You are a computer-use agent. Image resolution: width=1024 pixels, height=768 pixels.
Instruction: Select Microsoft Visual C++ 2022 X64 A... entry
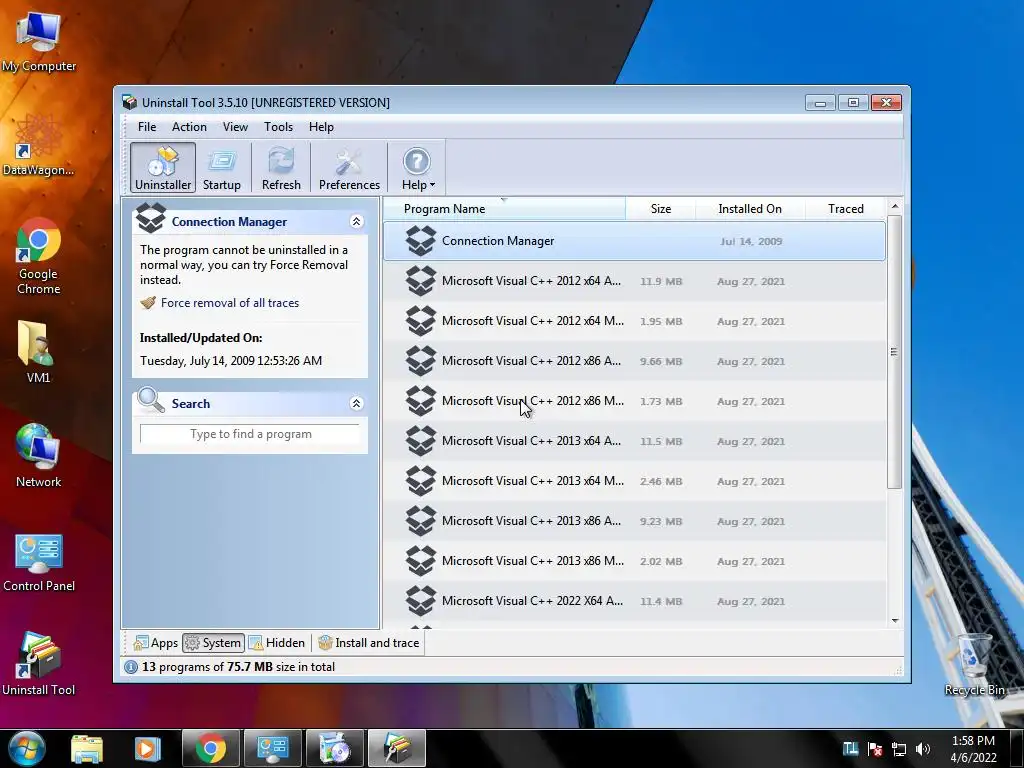pos(634,601)
